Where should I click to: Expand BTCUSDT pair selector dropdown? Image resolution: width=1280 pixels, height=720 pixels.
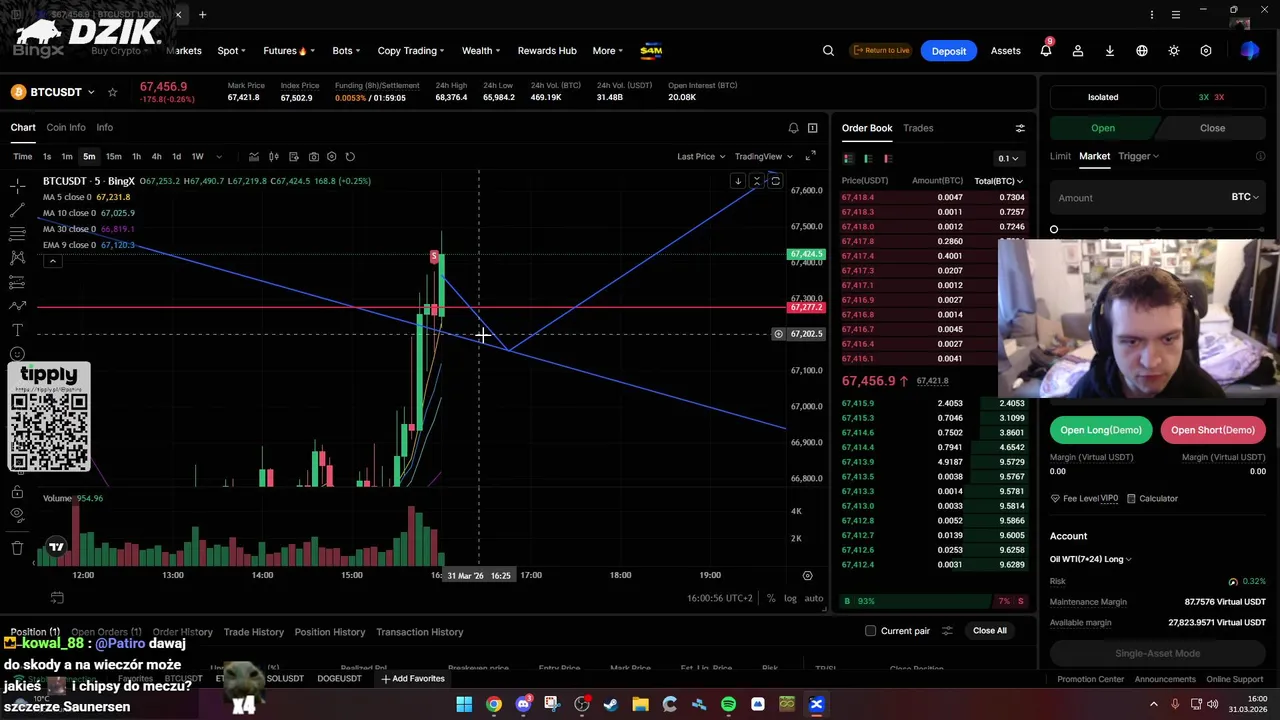click(91, 92)
